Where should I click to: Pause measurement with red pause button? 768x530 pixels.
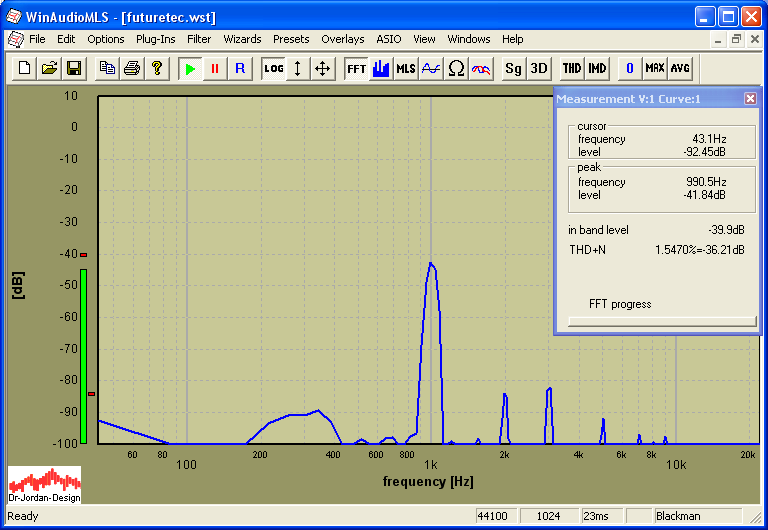pyautogui.click(x=215, y=68)
